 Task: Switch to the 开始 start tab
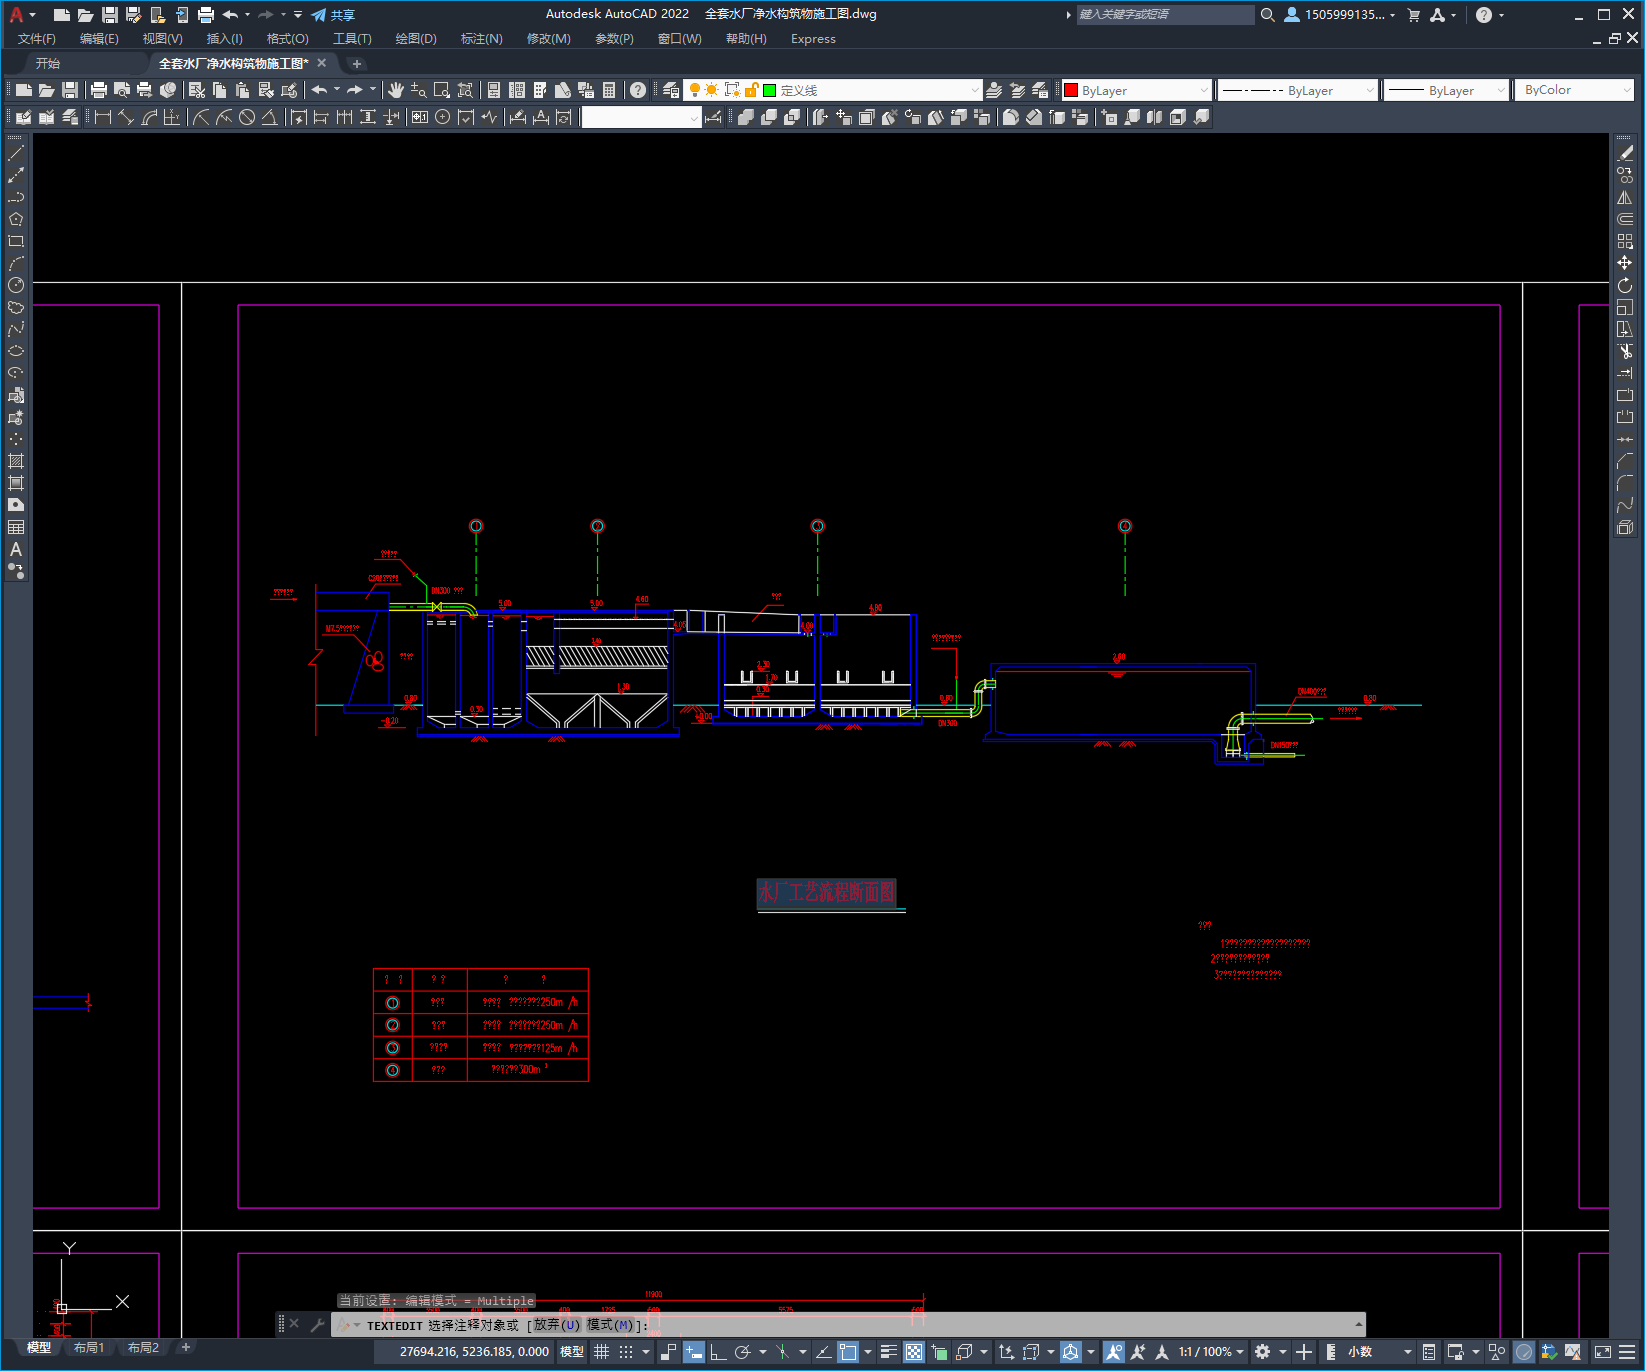[48, 63]
